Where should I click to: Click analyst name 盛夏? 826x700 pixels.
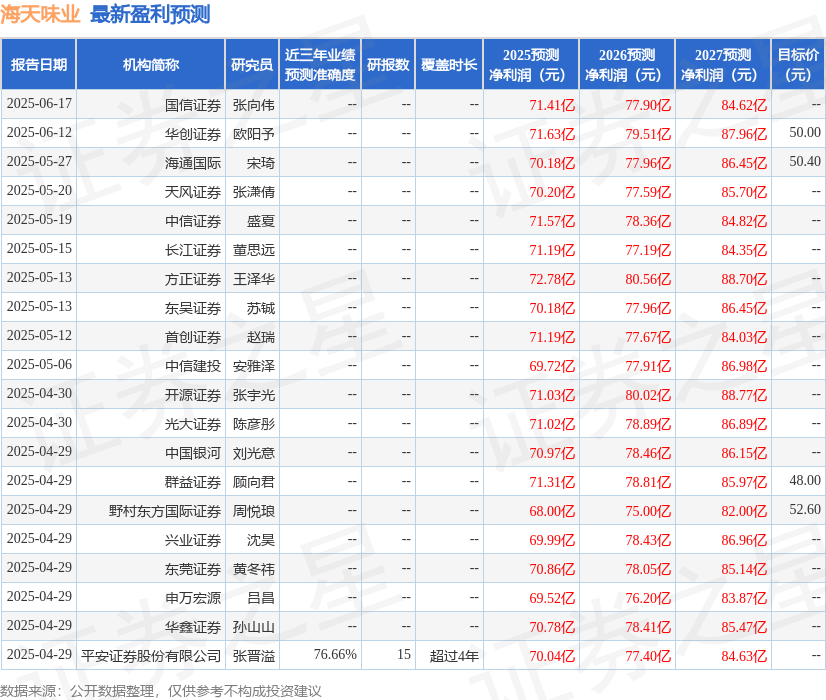point(261,221)
